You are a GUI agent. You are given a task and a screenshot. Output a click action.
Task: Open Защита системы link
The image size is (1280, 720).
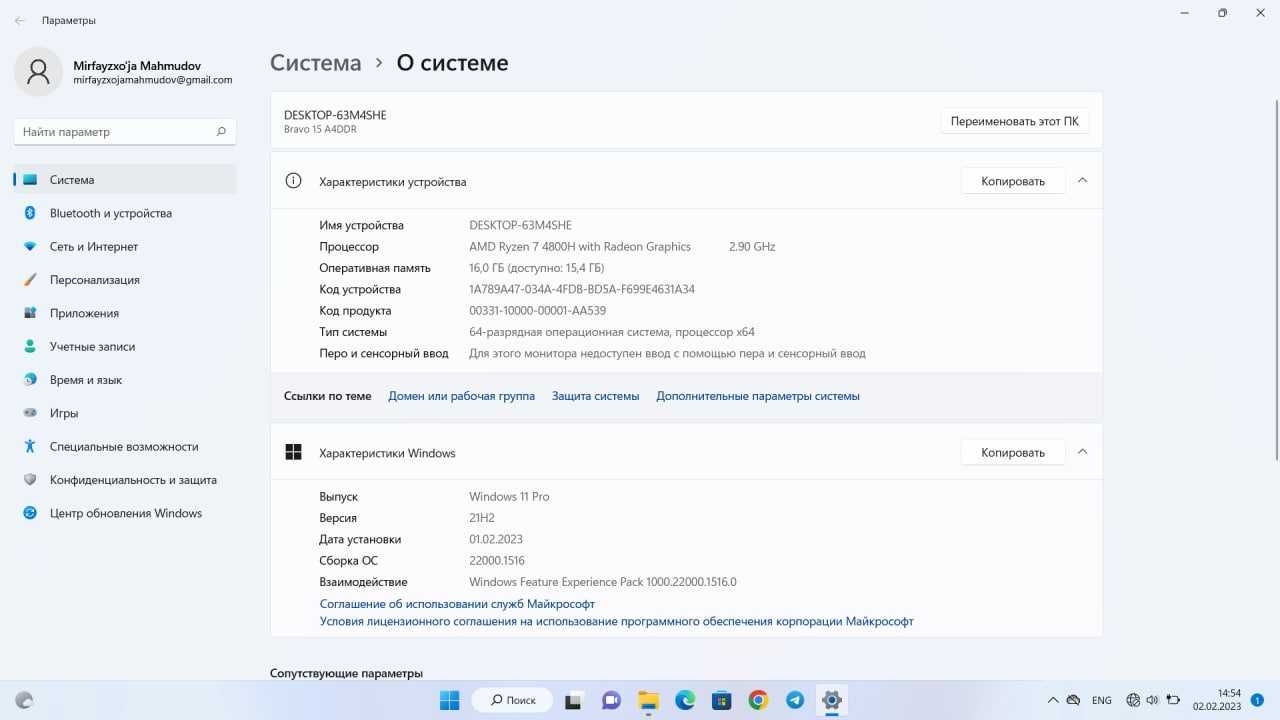595,396
